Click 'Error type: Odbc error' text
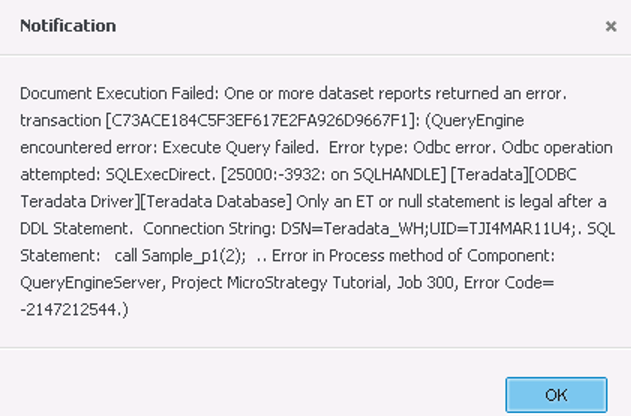The height and width of the screenshot is (416, 631). (x=412, y=148)
